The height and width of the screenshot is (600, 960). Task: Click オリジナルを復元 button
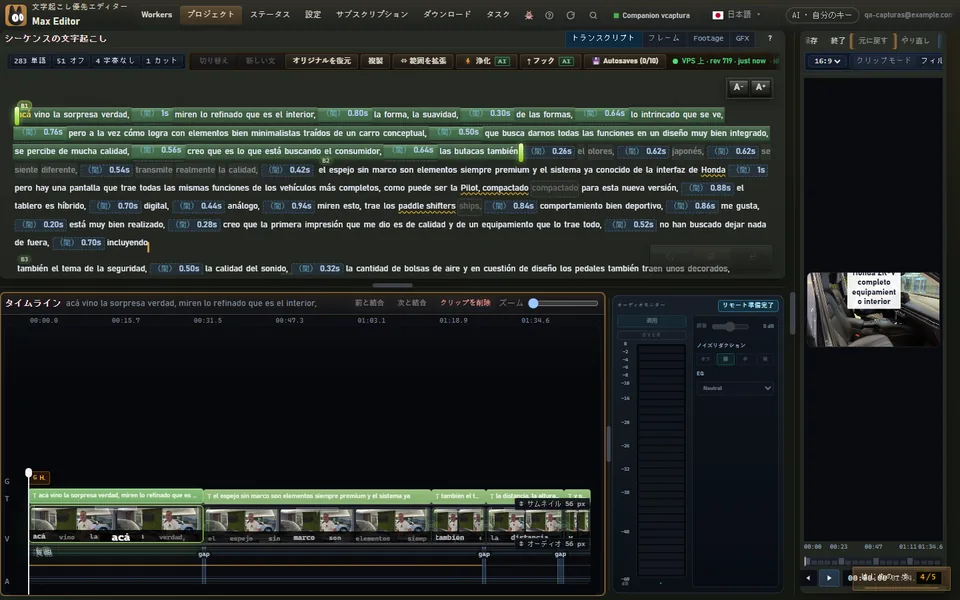coord(321,61)
